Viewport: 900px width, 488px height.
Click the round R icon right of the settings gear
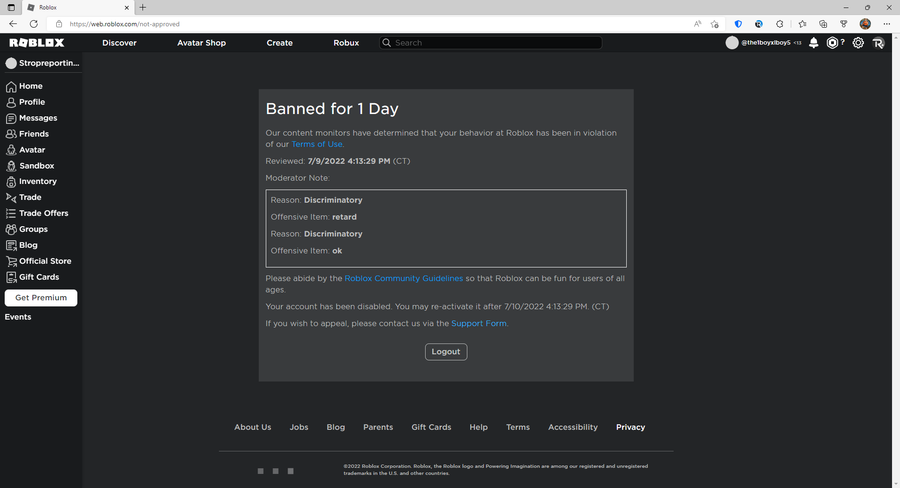pos(878,43)
